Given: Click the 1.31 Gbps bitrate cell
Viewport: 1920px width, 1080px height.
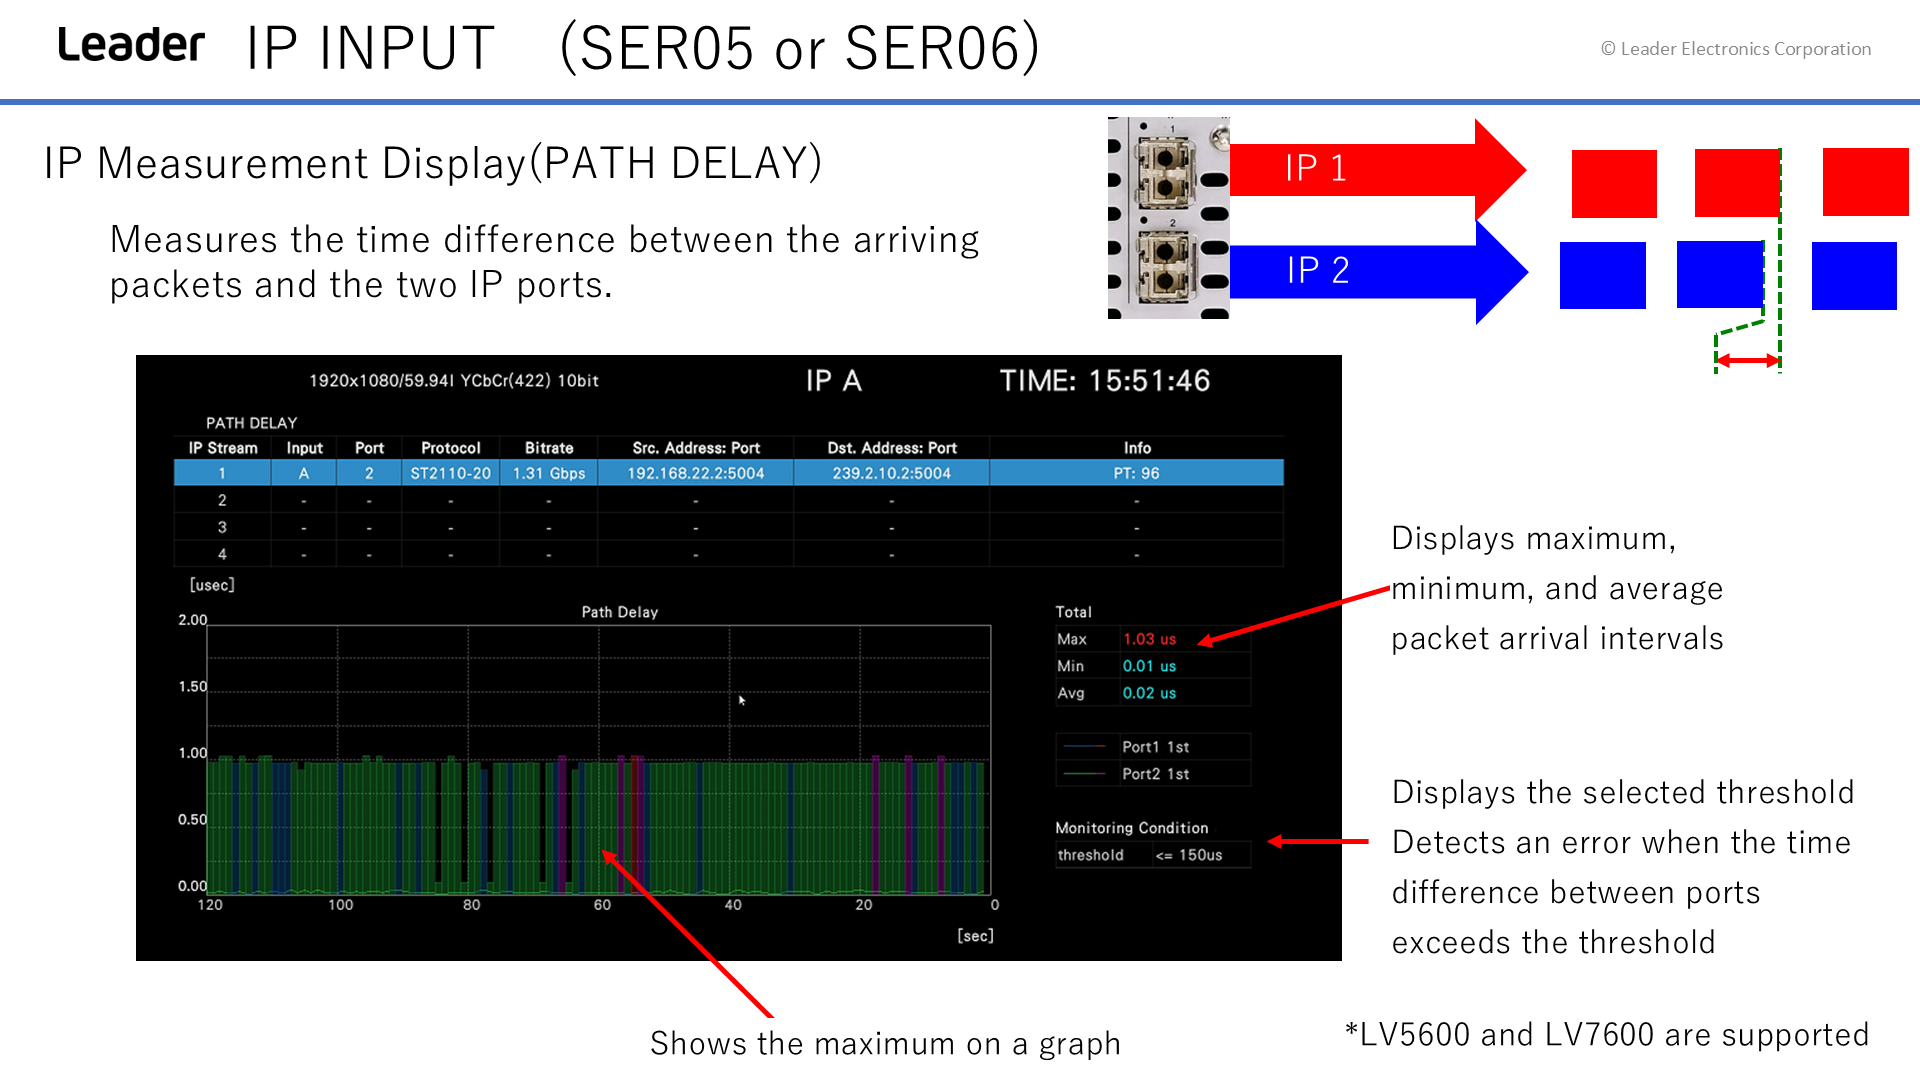Looking at the screenshot, I should point(549,473).
